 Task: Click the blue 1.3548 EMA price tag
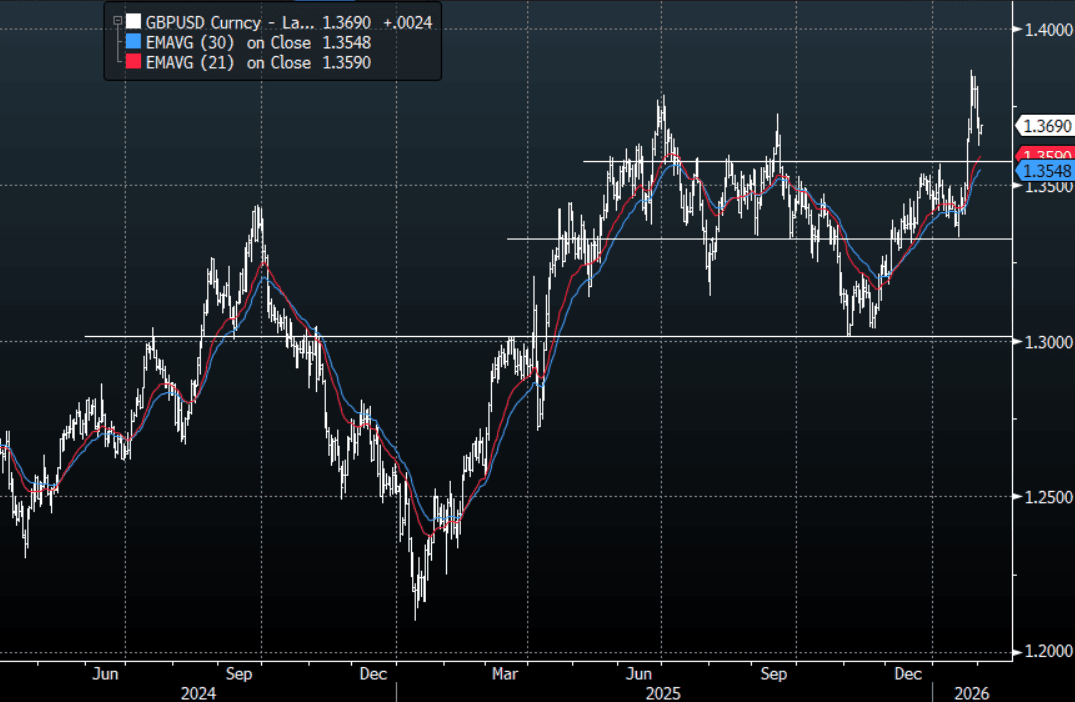tap(1044, 171)
